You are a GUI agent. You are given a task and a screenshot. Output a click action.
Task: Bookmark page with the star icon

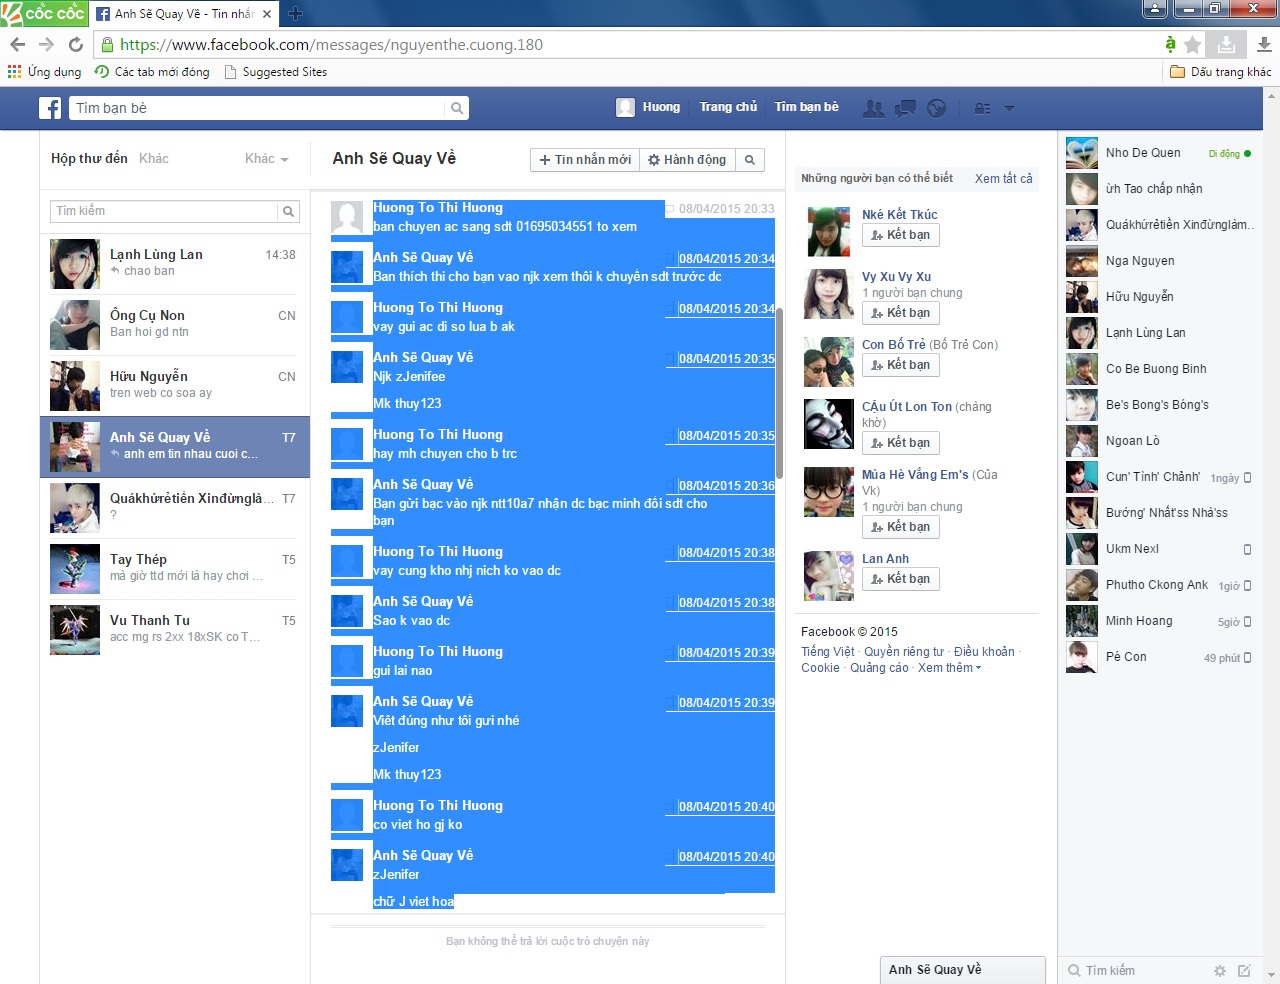click(1192, 44)
